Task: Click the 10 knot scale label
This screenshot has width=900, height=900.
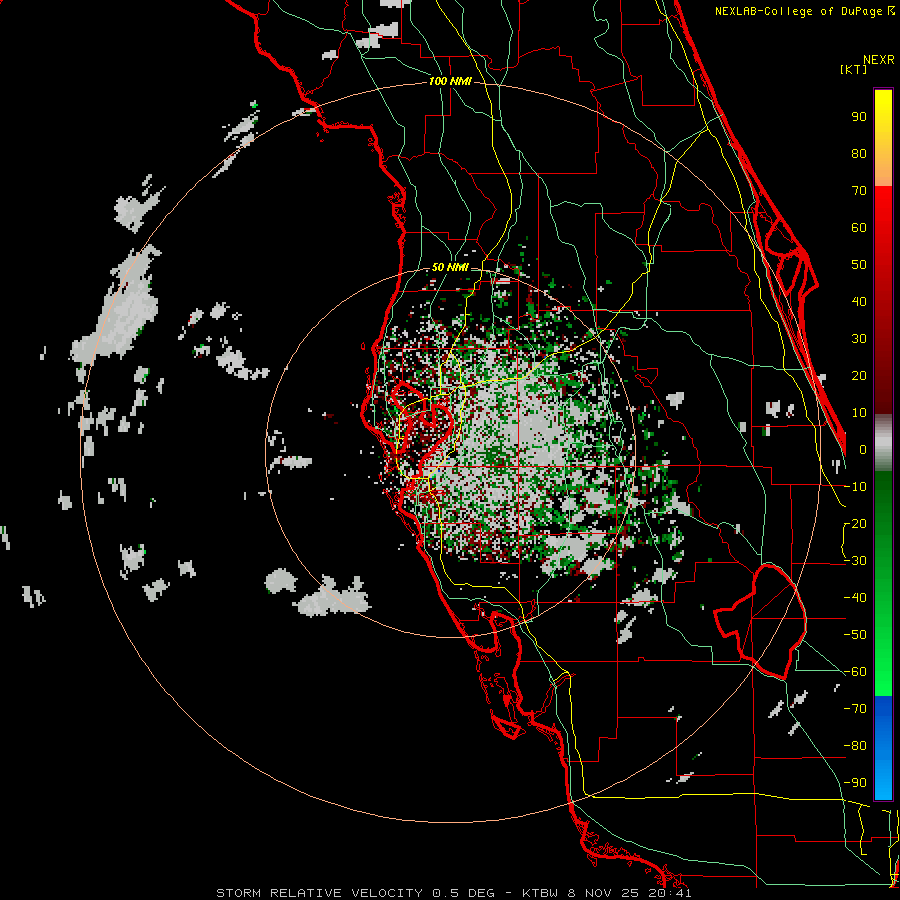Action: [859, 413]
